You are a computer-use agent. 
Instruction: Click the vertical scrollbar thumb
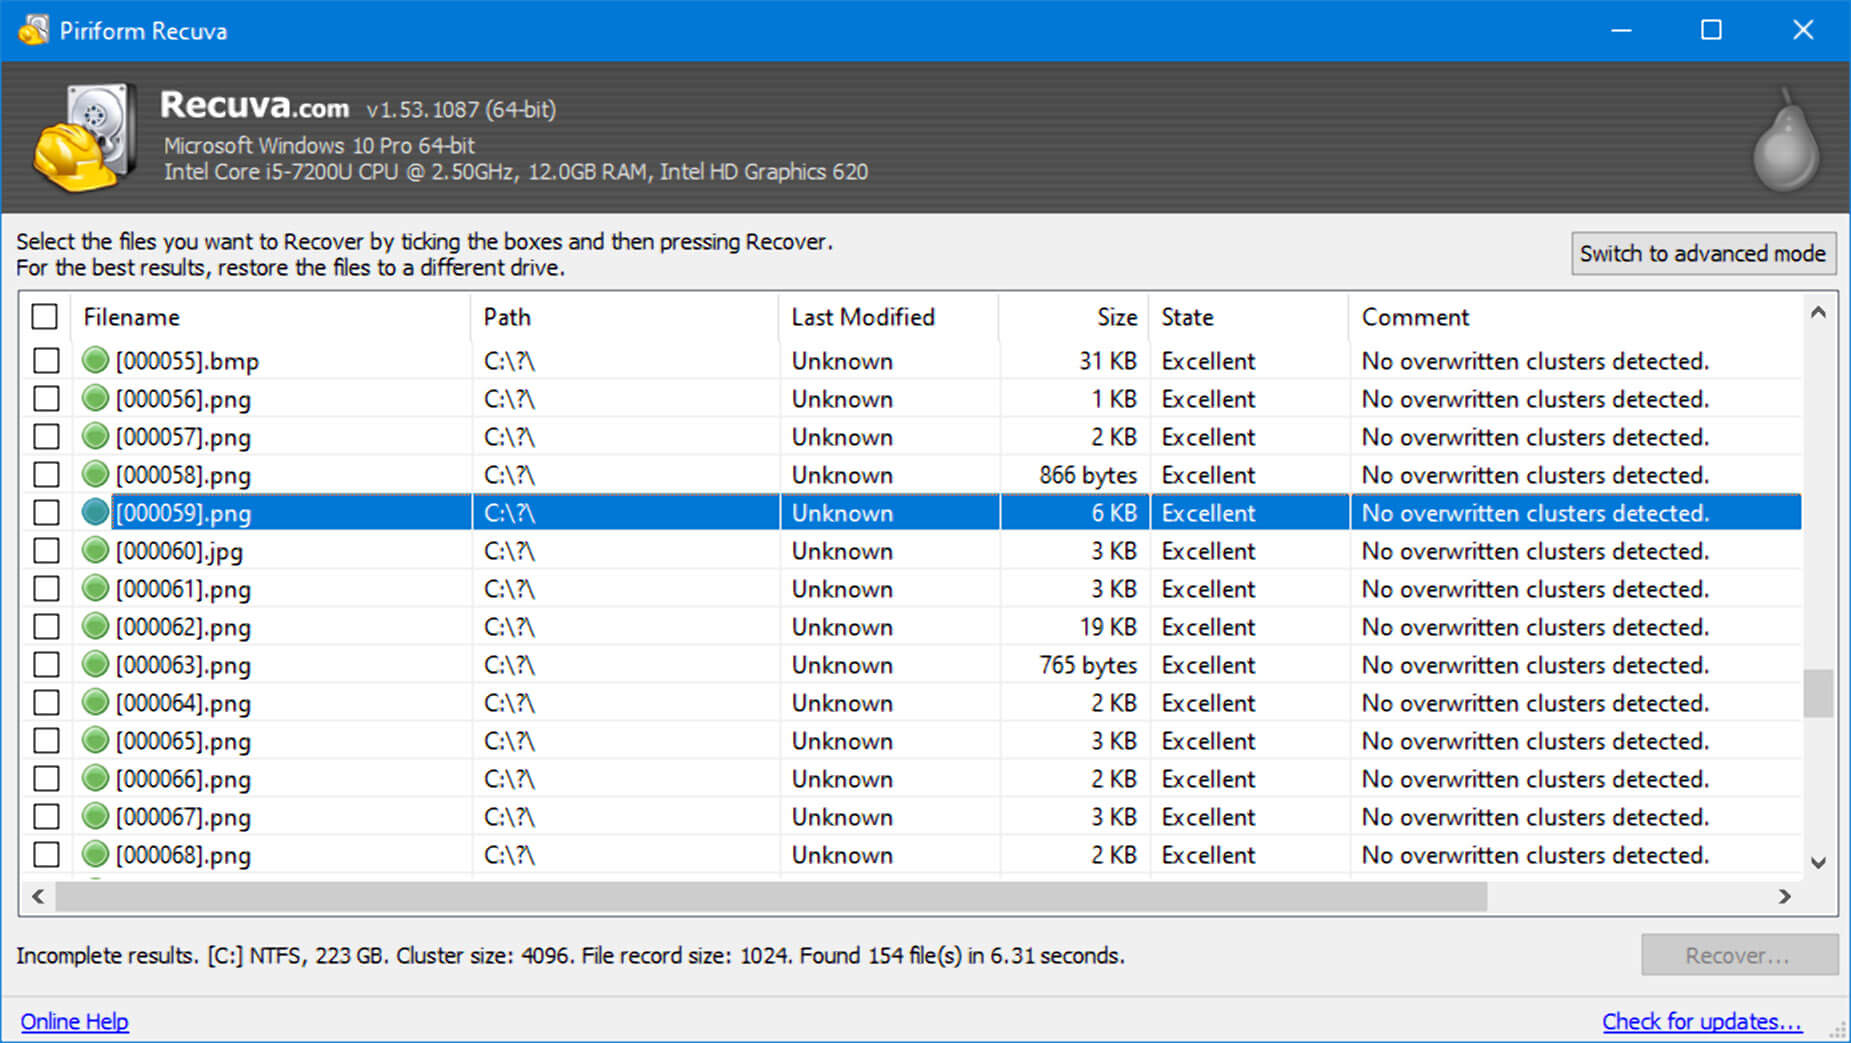pyautogui.click(x=1819, y=693)
